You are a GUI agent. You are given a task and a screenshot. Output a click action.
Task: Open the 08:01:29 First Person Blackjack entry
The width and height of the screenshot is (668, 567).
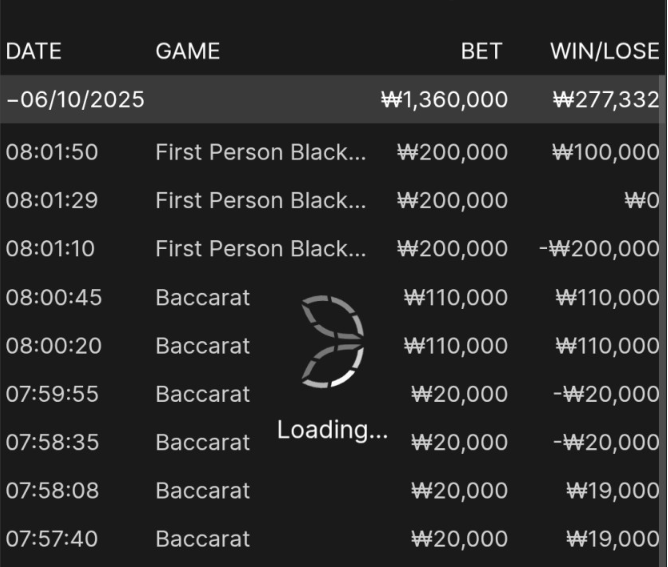click(x=260, y=200)
